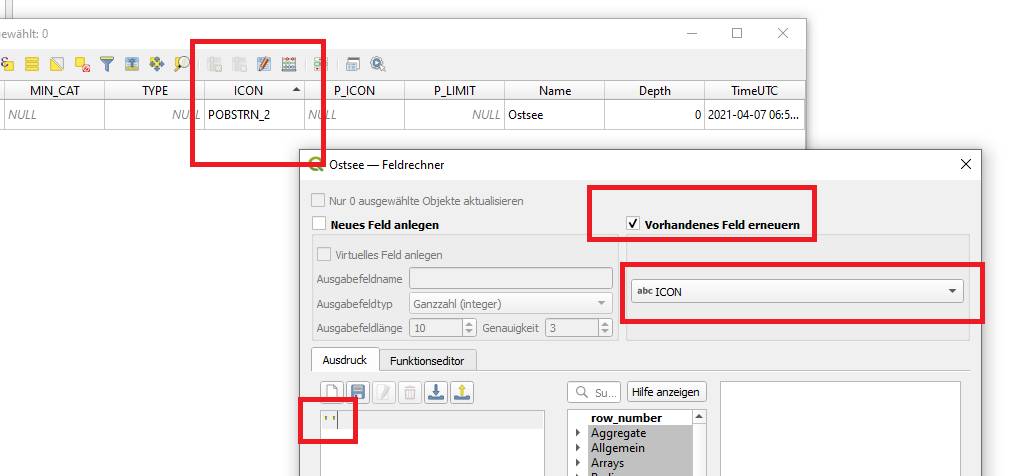Click the 'Hilfe anzeigen' button
This screenshot has width=1018, height=476.
click(667, 392)
